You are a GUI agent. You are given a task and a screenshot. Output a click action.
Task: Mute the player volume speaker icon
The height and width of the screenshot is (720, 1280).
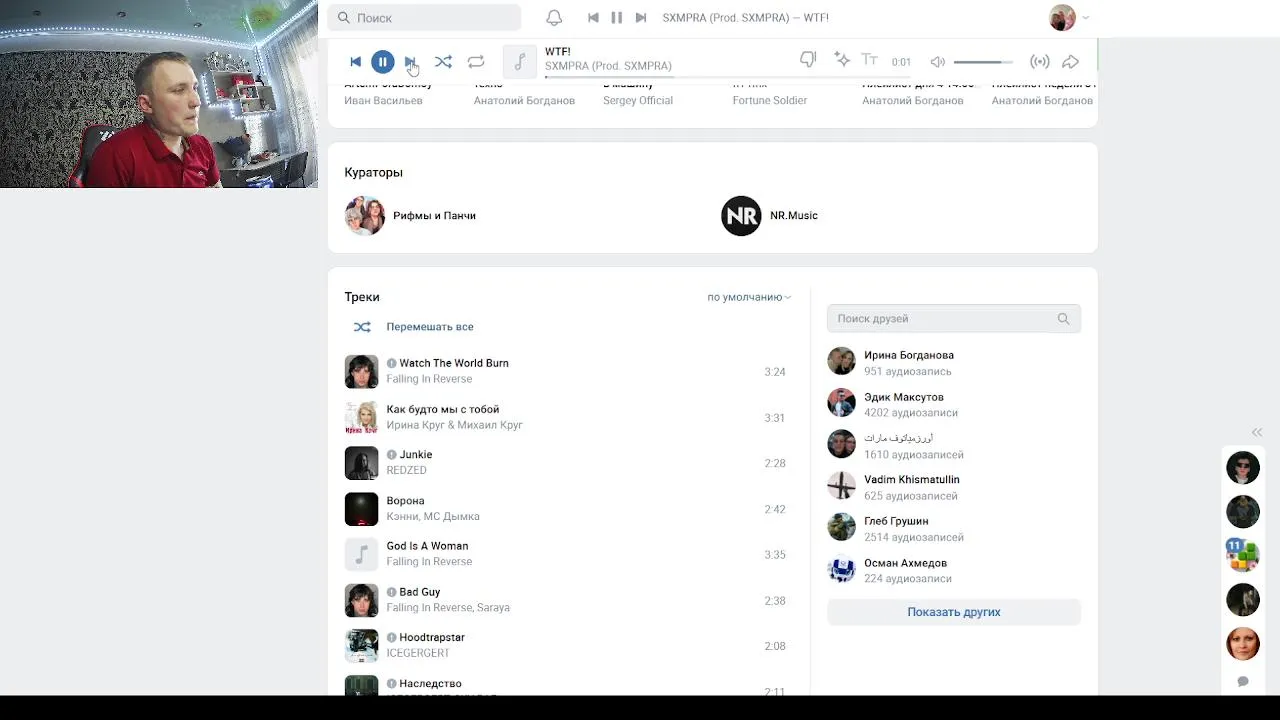click(937, 62)
